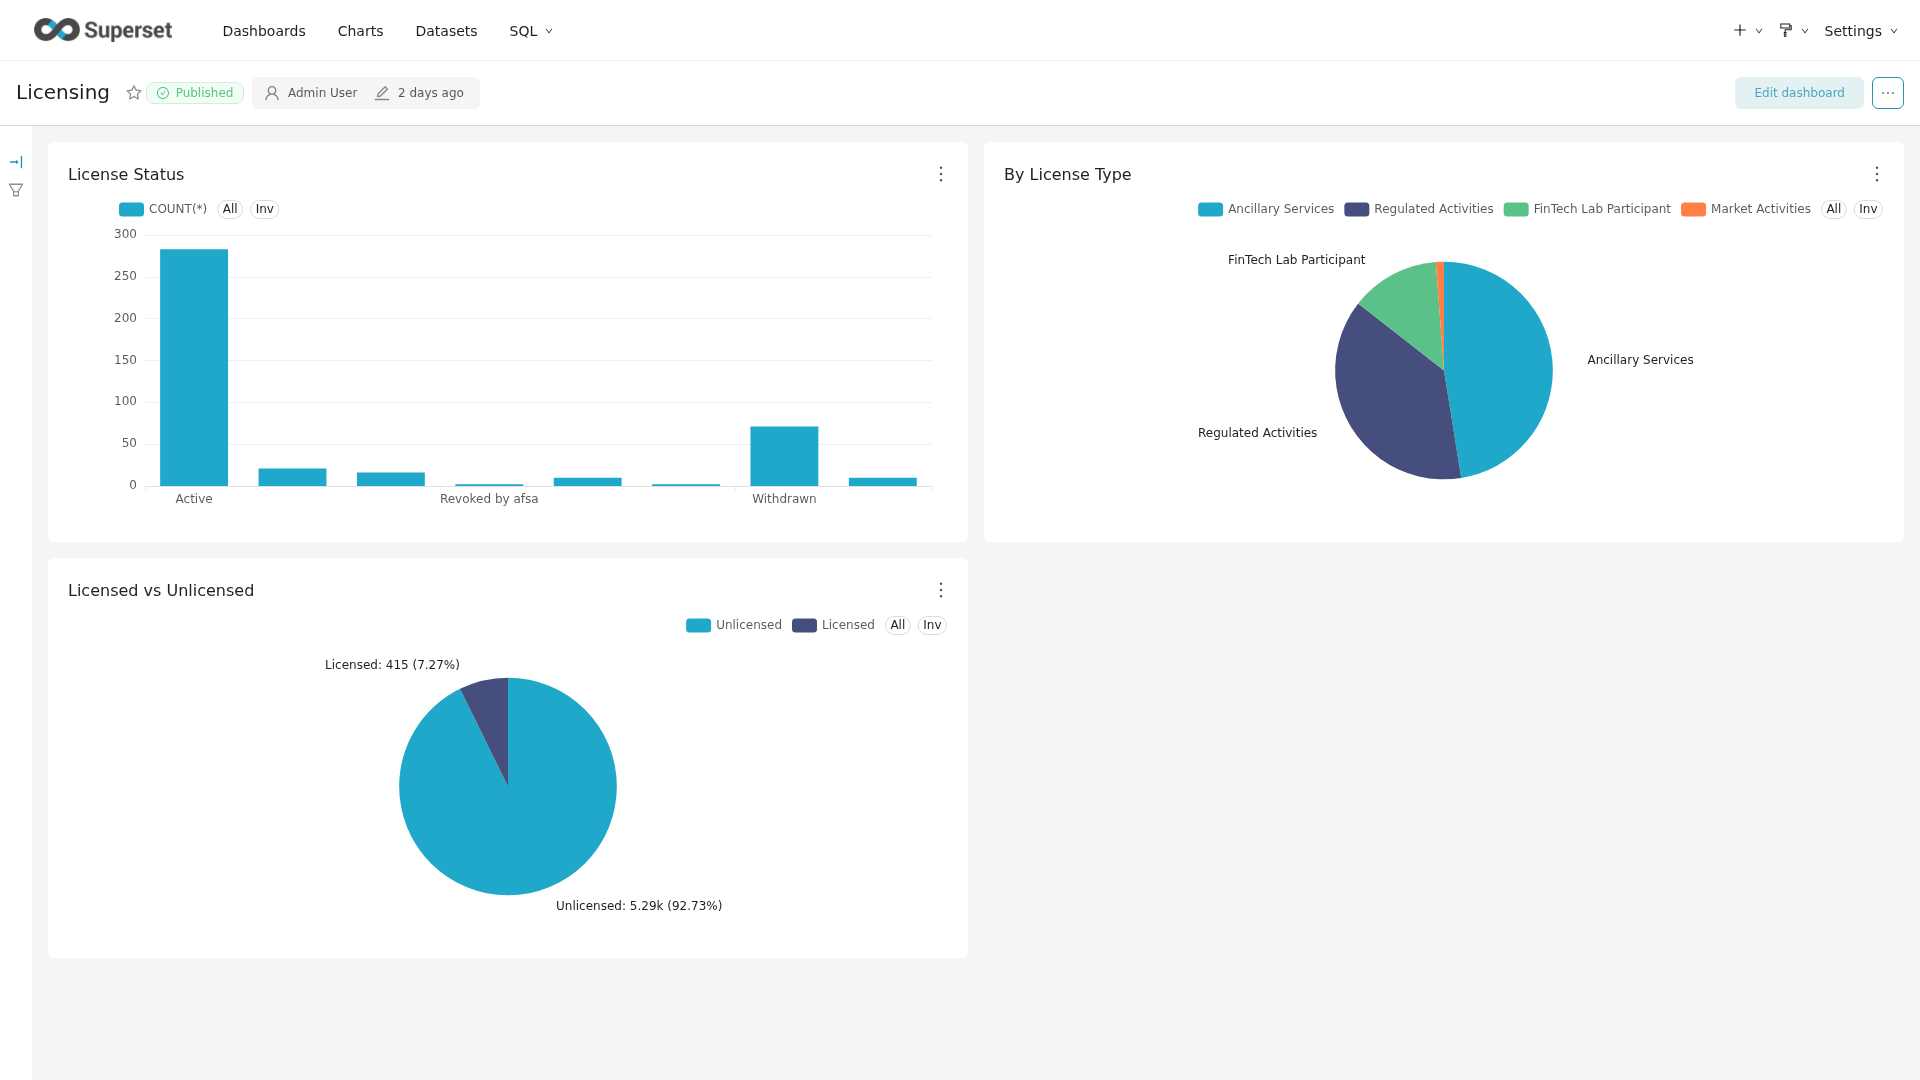This screenshot has width=1920, height=1080.
Task: Click the Edit dashboard button
Action: click(1798, 93)
